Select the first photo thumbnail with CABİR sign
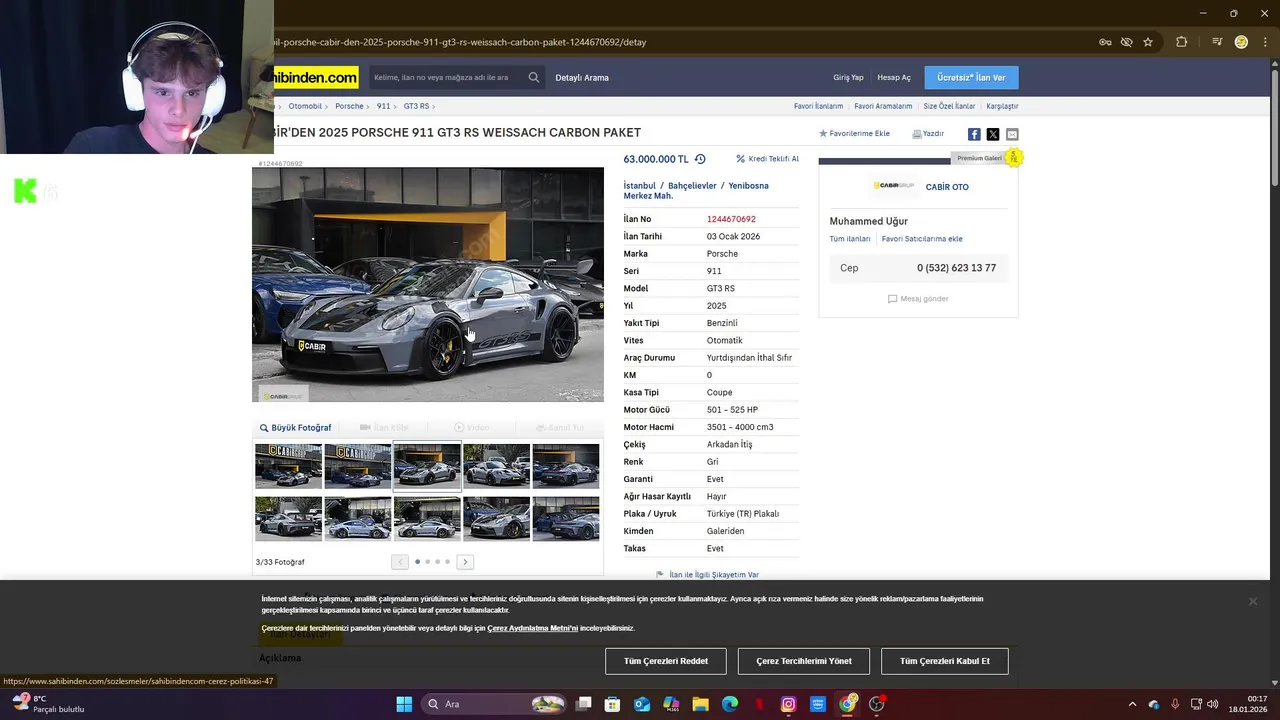 pyautogui.click(x=288, y=466)
